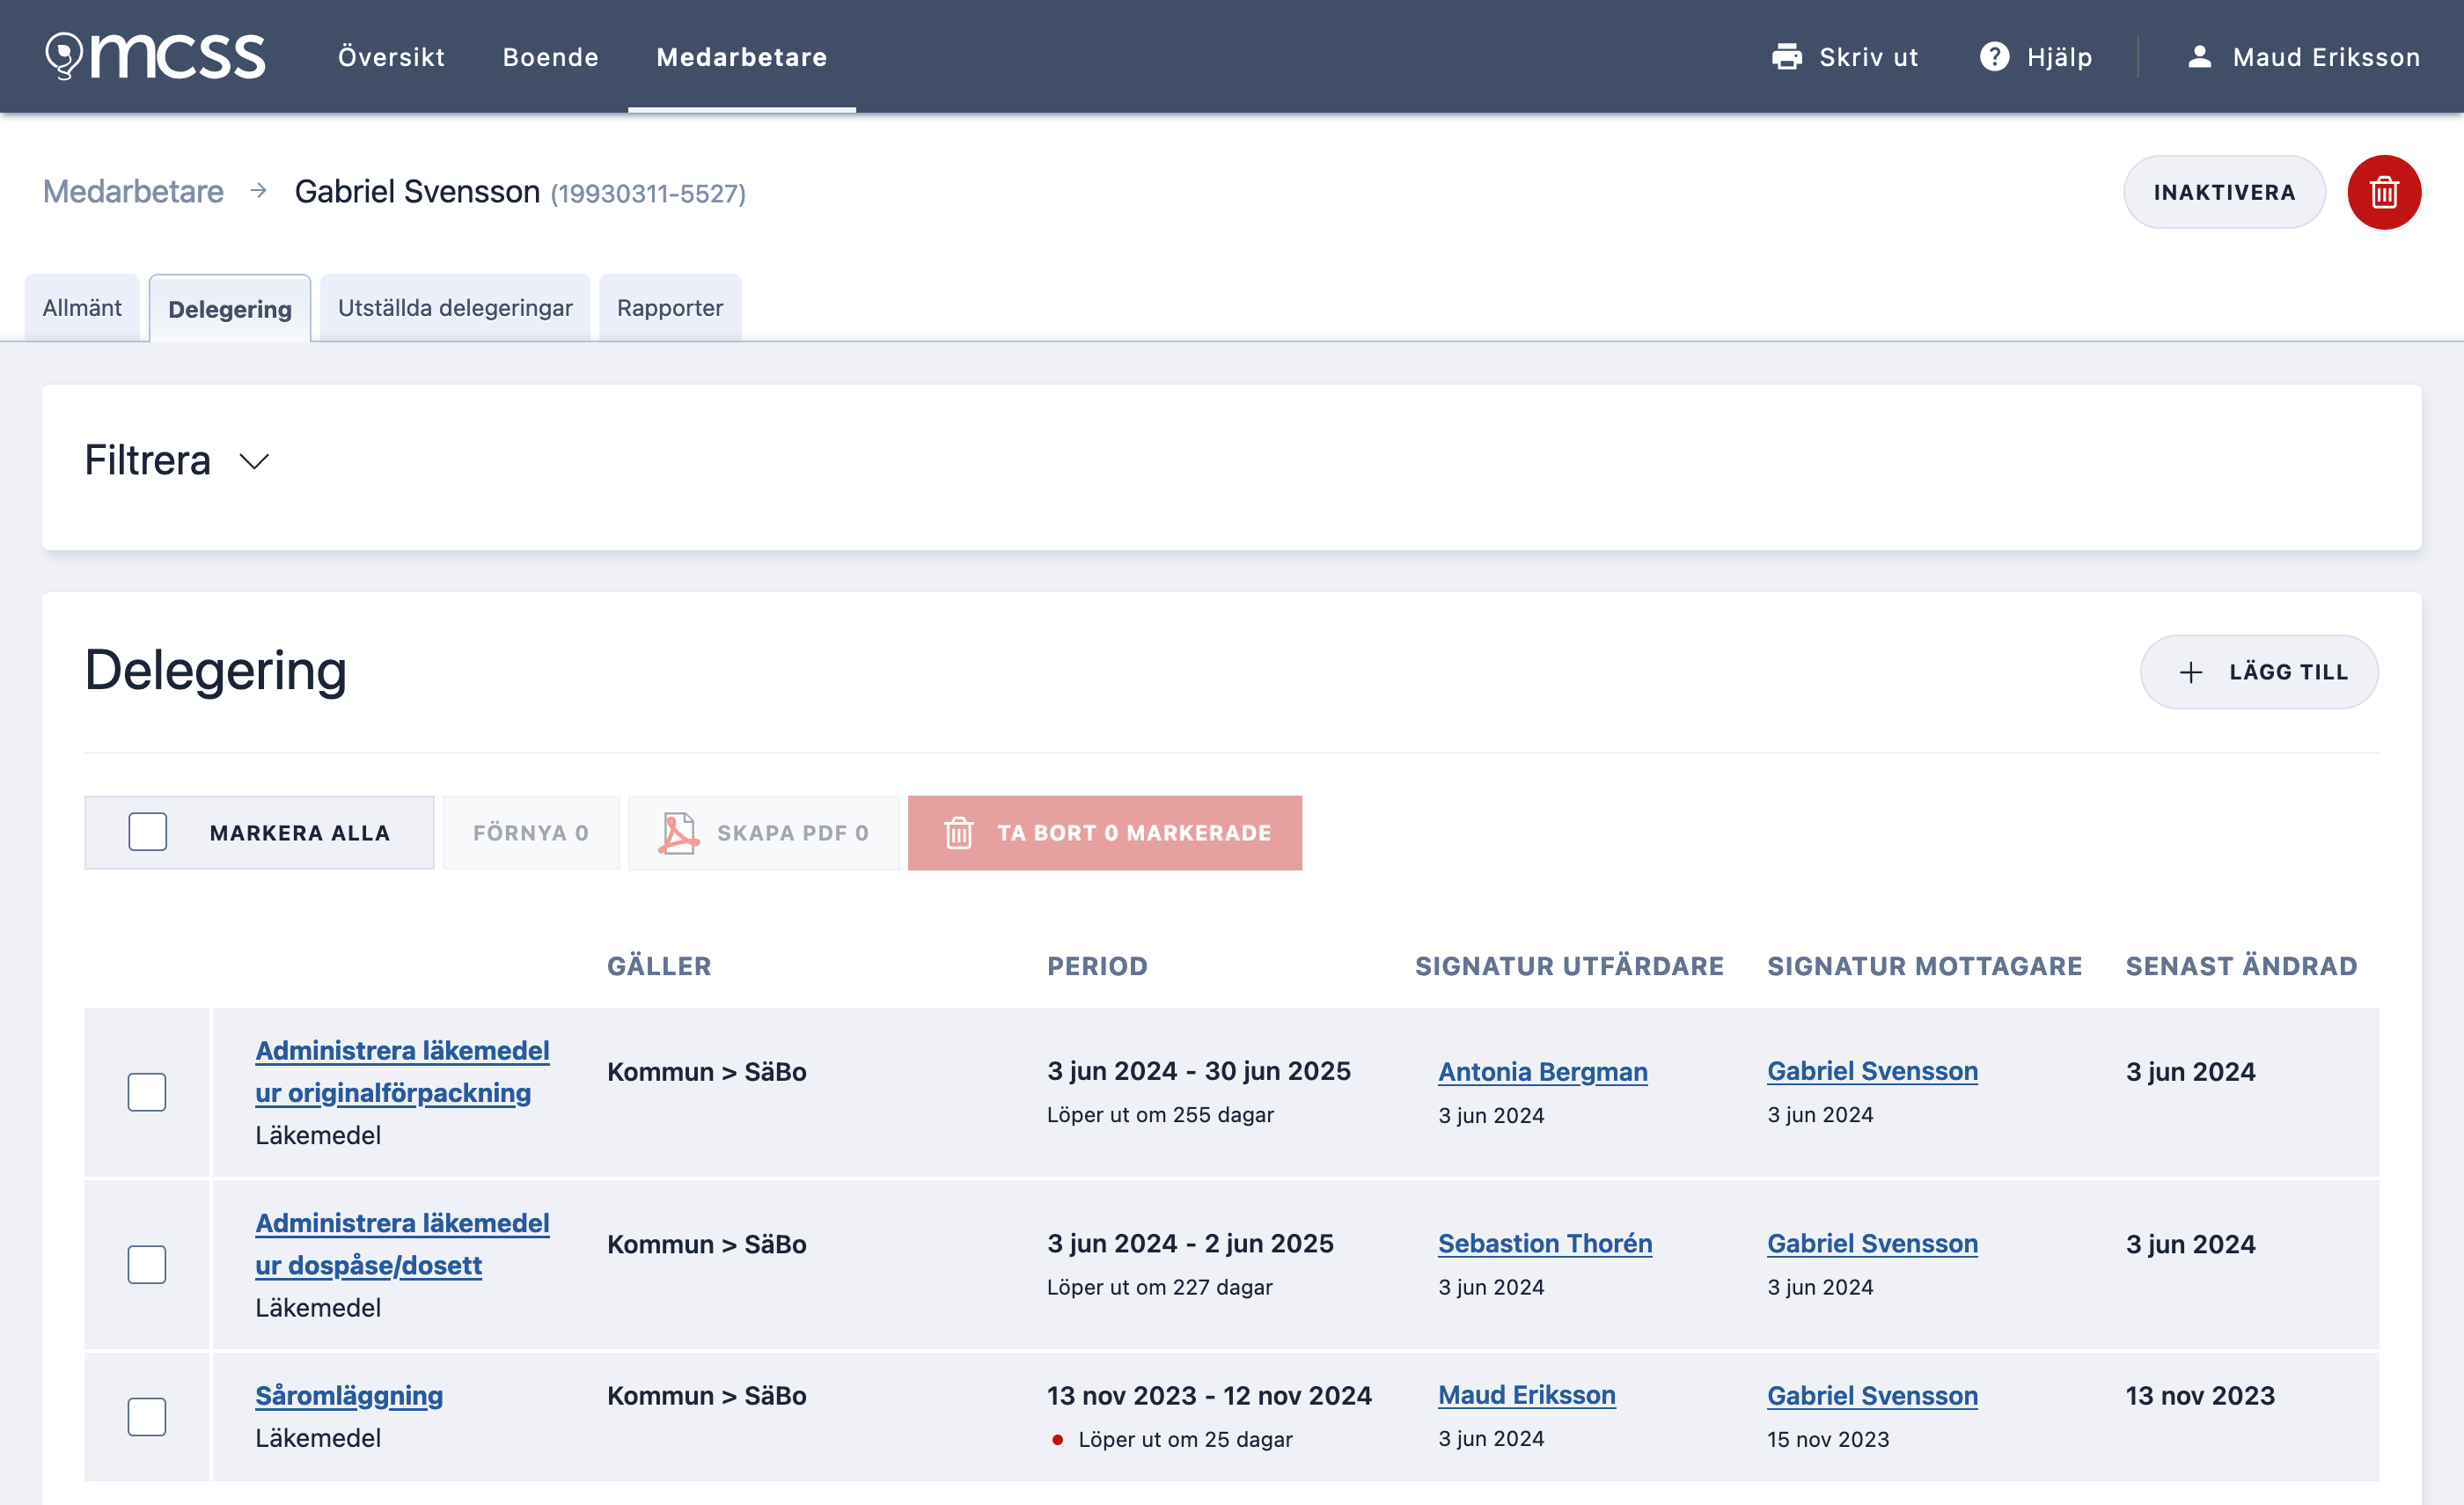Open the Översikt menu

(x=391, y=57)
